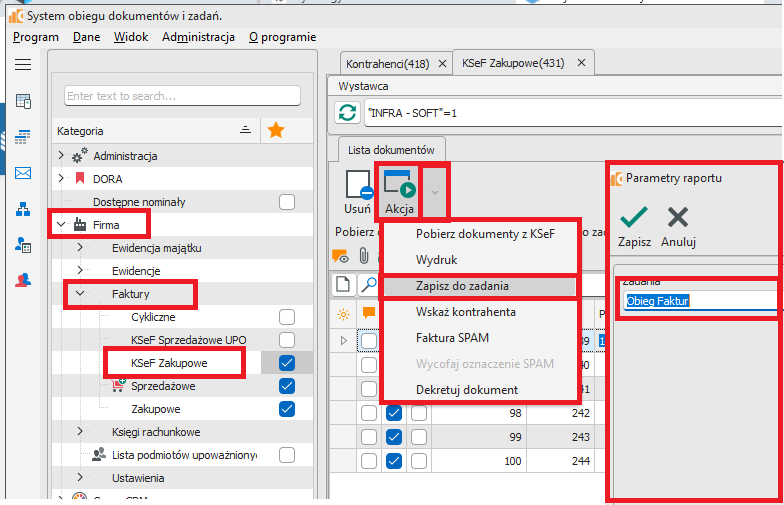Select the KSeF Zakupowe tree item
The height and width of the screenshot is (505, 784).
(x=169, y=362)
